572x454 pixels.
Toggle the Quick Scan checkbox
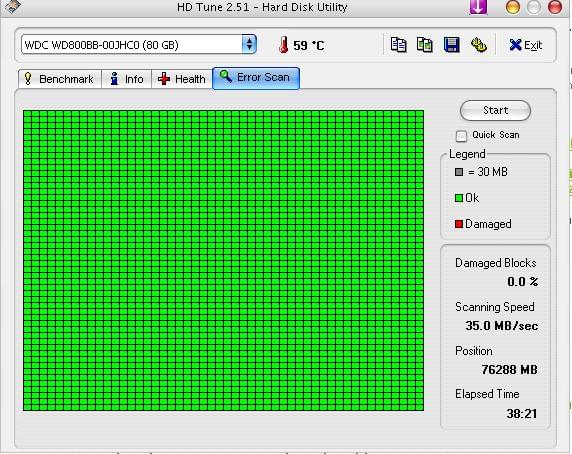(x=461, y=136)
